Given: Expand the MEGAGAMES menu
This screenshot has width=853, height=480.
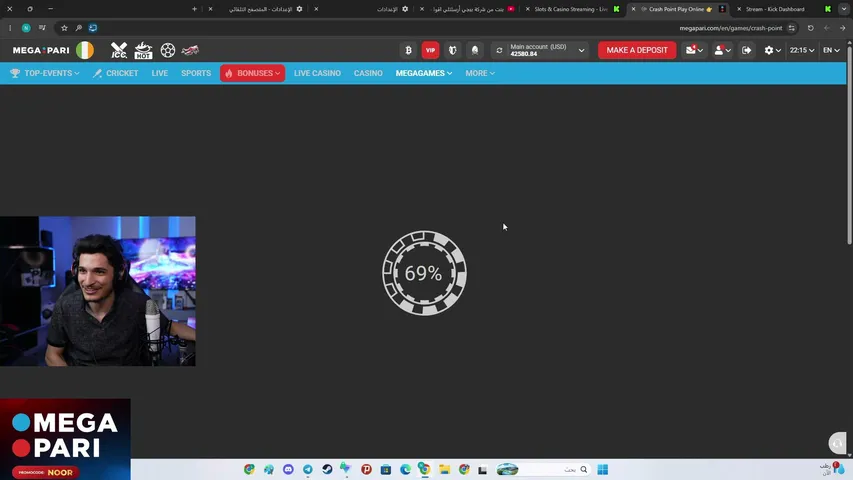Looking at the screenshot, I should [x=424, y=73].
